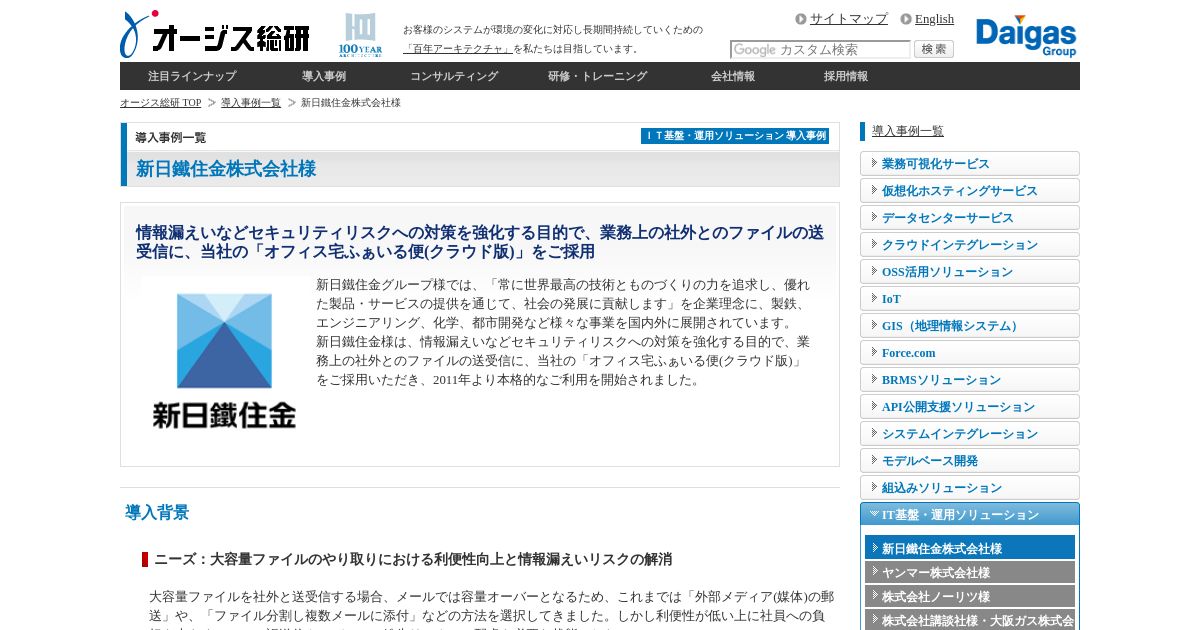Viewport: 1200px width, 630px height.
Task: Select 株式会社ノーリツ様 in the sidebar list
Action: [x=970, y=596]
